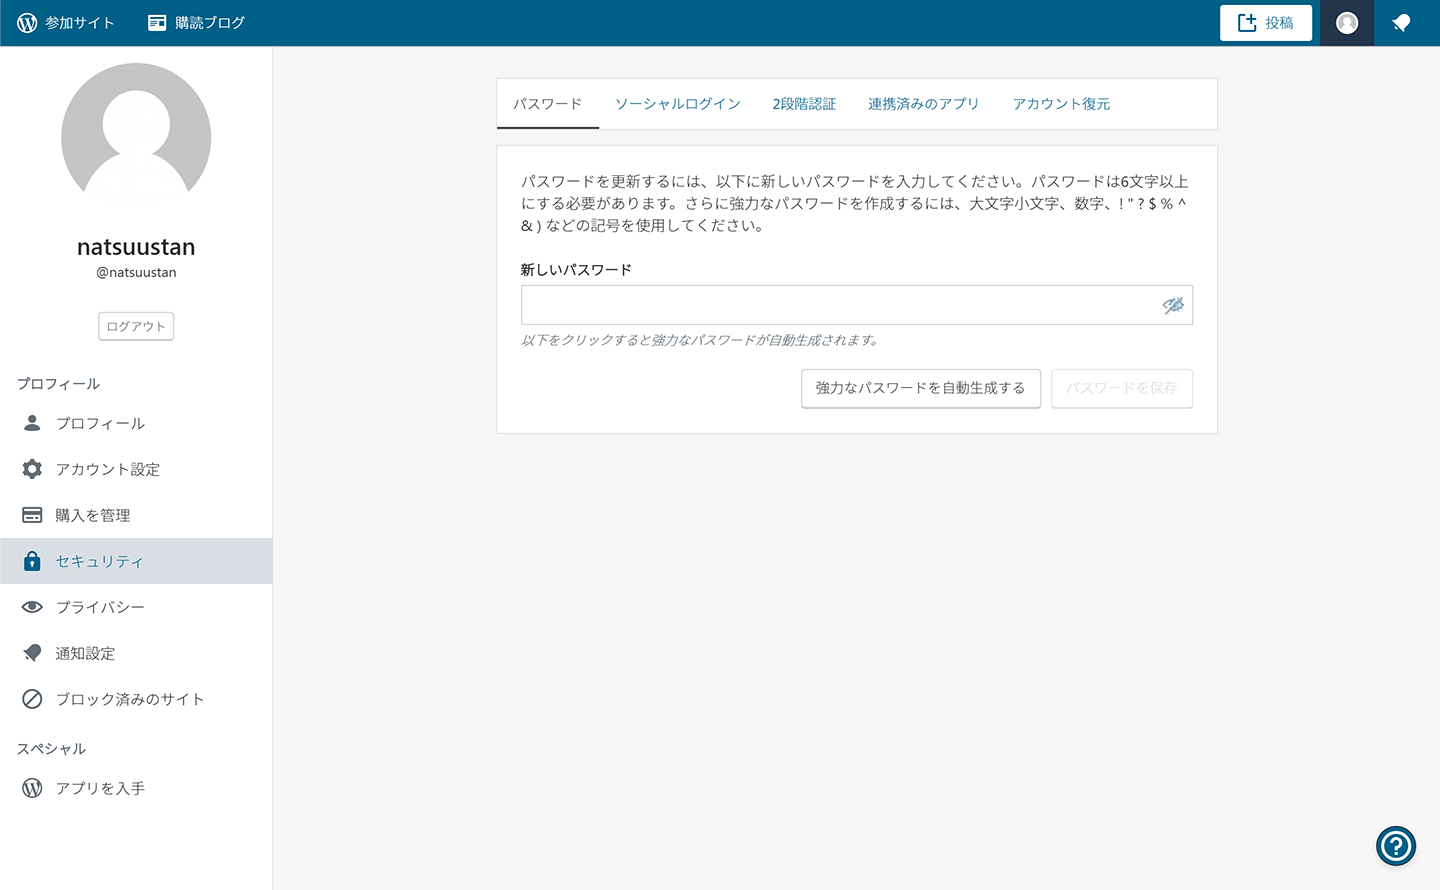This screenshot has height=890, width=1440.
Task: Click the credit card icon for 購入を管理
Action: click(32, 515)
